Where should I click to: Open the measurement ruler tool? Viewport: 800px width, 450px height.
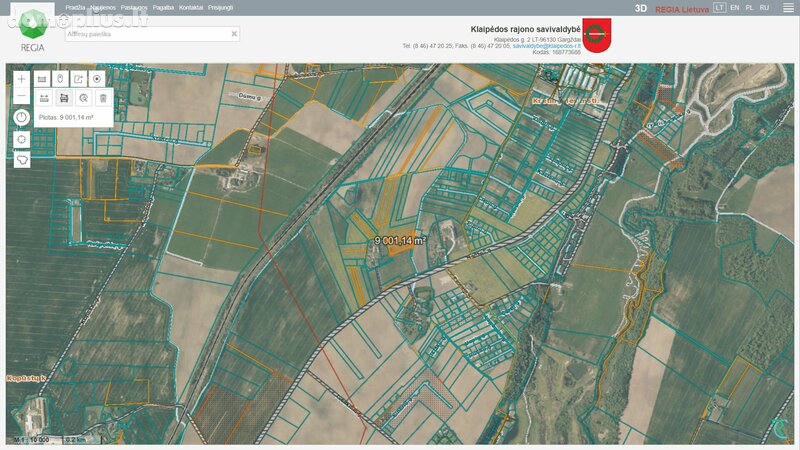pyautogui.click(x=42, y=79)
